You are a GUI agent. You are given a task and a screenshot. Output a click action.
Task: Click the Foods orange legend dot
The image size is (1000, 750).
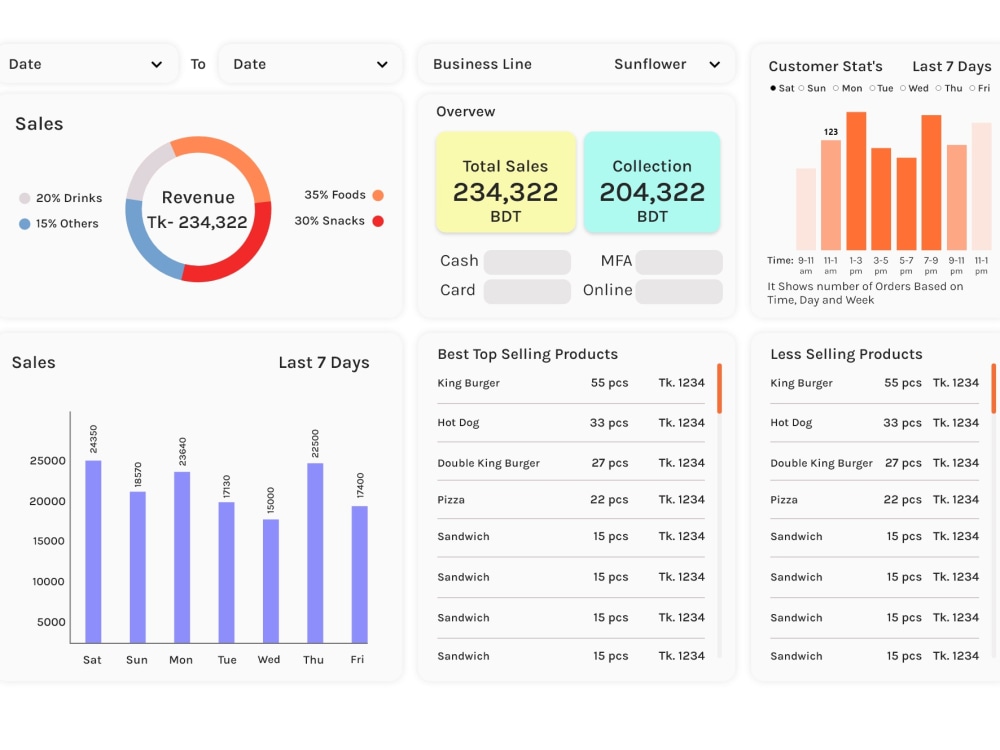tap(378, 195)
